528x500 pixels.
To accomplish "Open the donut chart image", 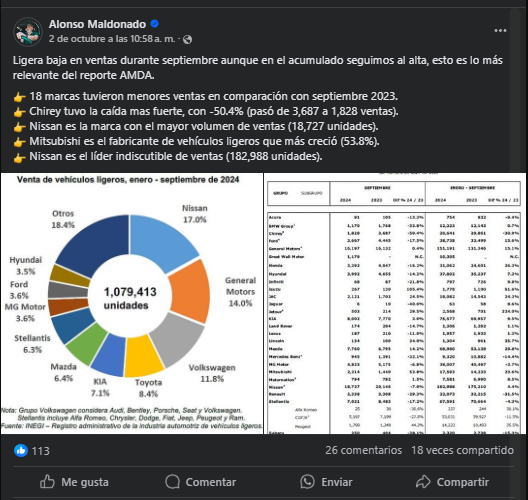I will click(132, 303).
